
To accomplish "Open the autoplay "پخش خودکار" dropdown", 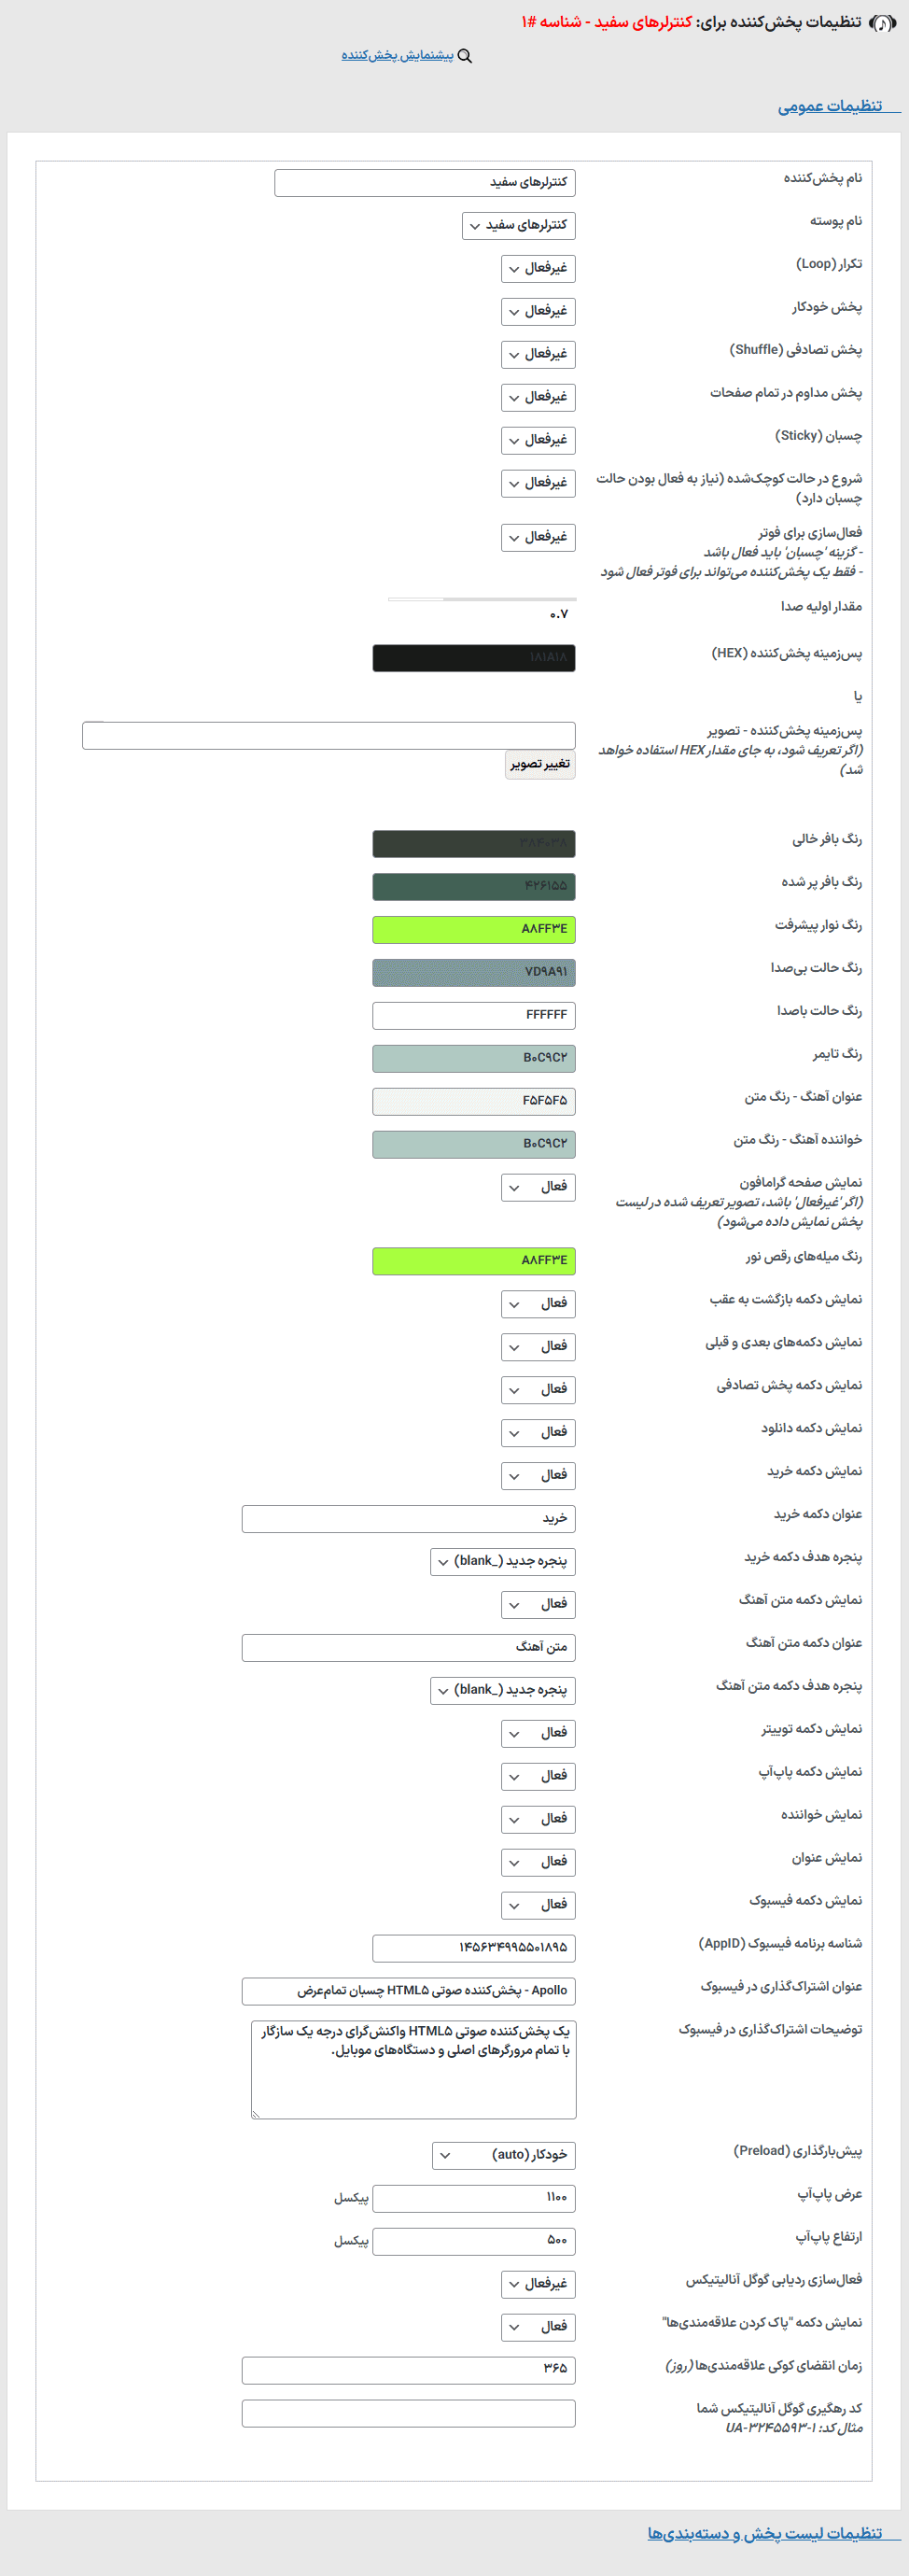I will tap(538, 311).
